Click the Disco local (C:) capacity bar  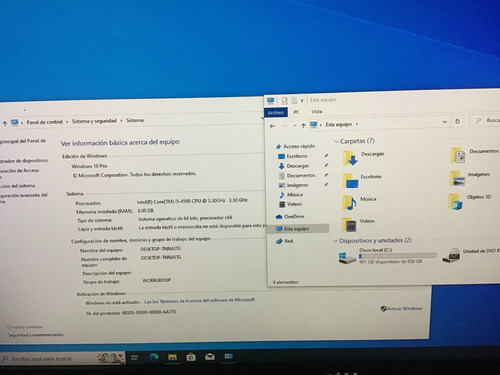pyautogui.click(x=397, y=256)
